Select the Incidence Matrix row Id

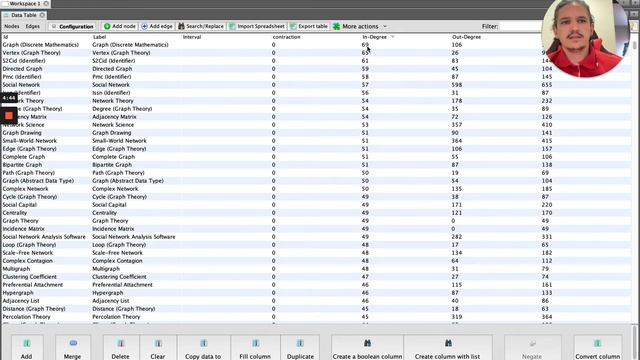(23, 229)
